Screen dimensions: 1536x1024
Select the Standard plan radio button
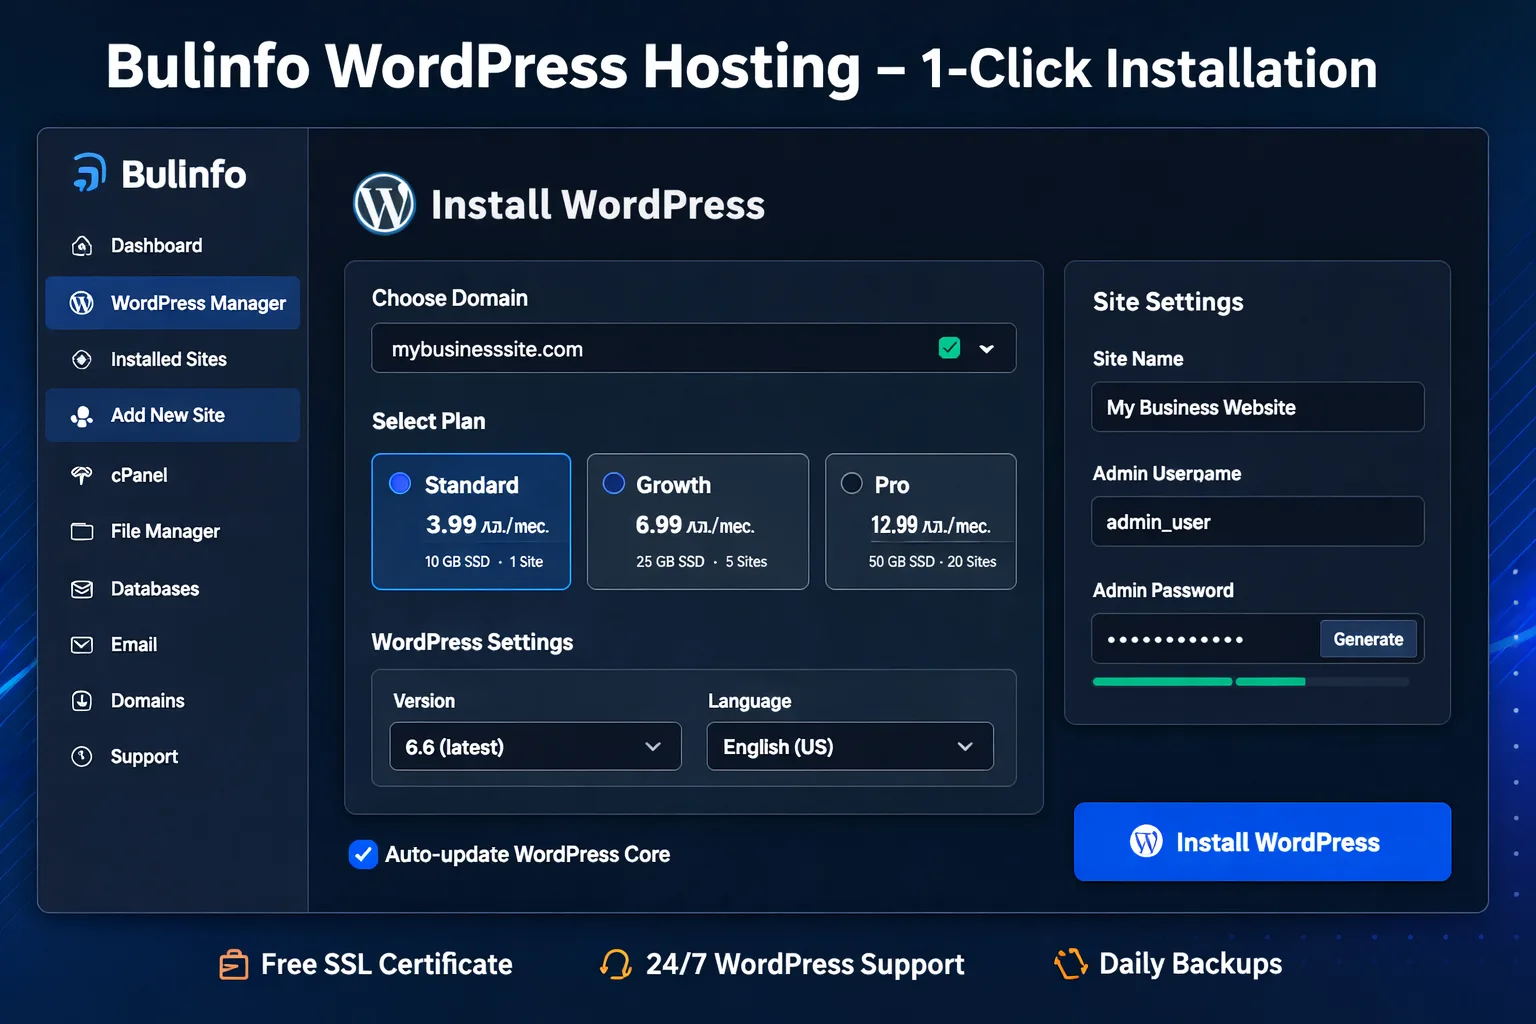[400, 484]
